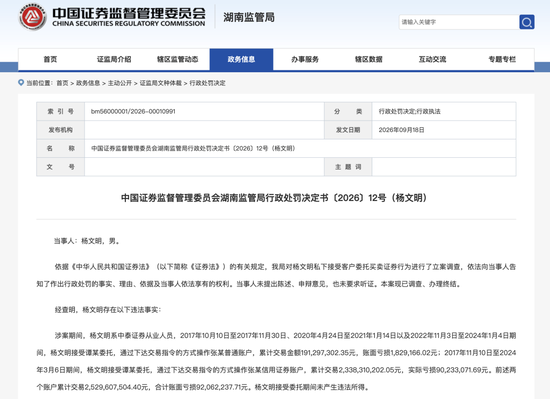Click the line 经查明，杨文明存在以下违法事实
This screenshot has height=399, width=550.
click(108, 310)
